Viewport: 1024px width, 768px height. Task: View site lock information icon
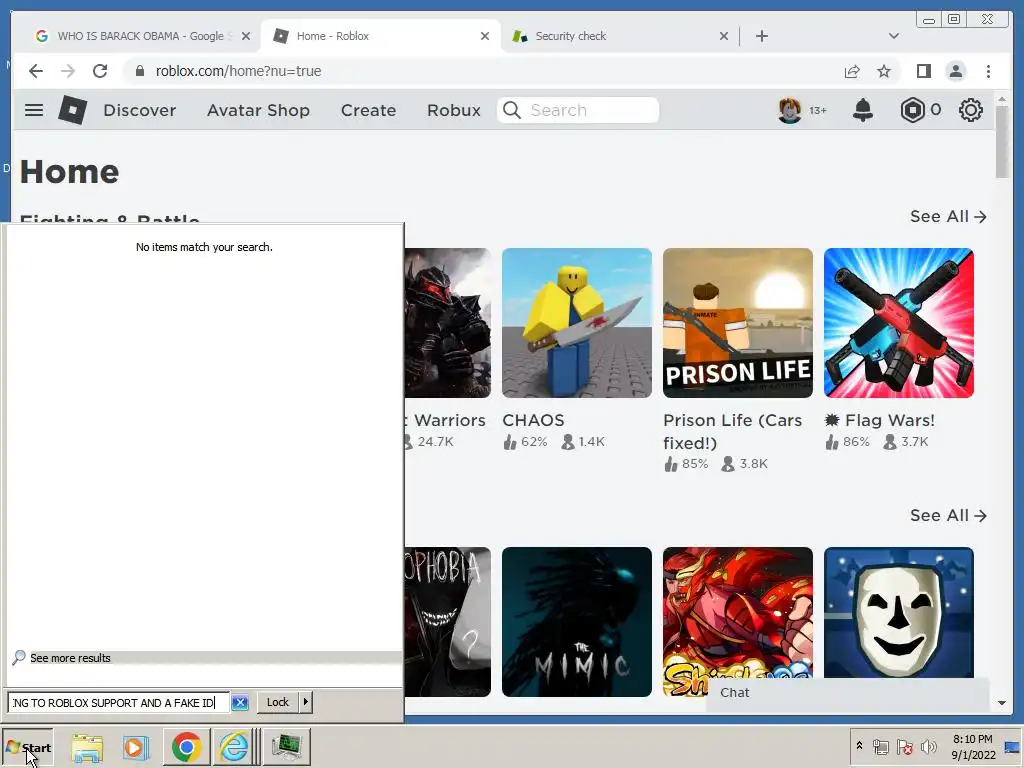click(140, 71)
